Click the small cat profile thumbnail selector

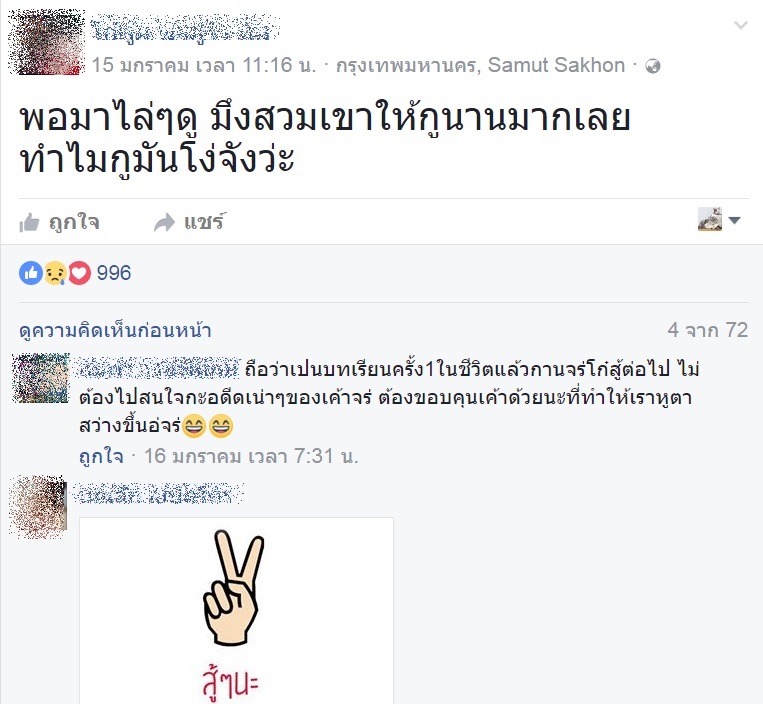point(710,219)
